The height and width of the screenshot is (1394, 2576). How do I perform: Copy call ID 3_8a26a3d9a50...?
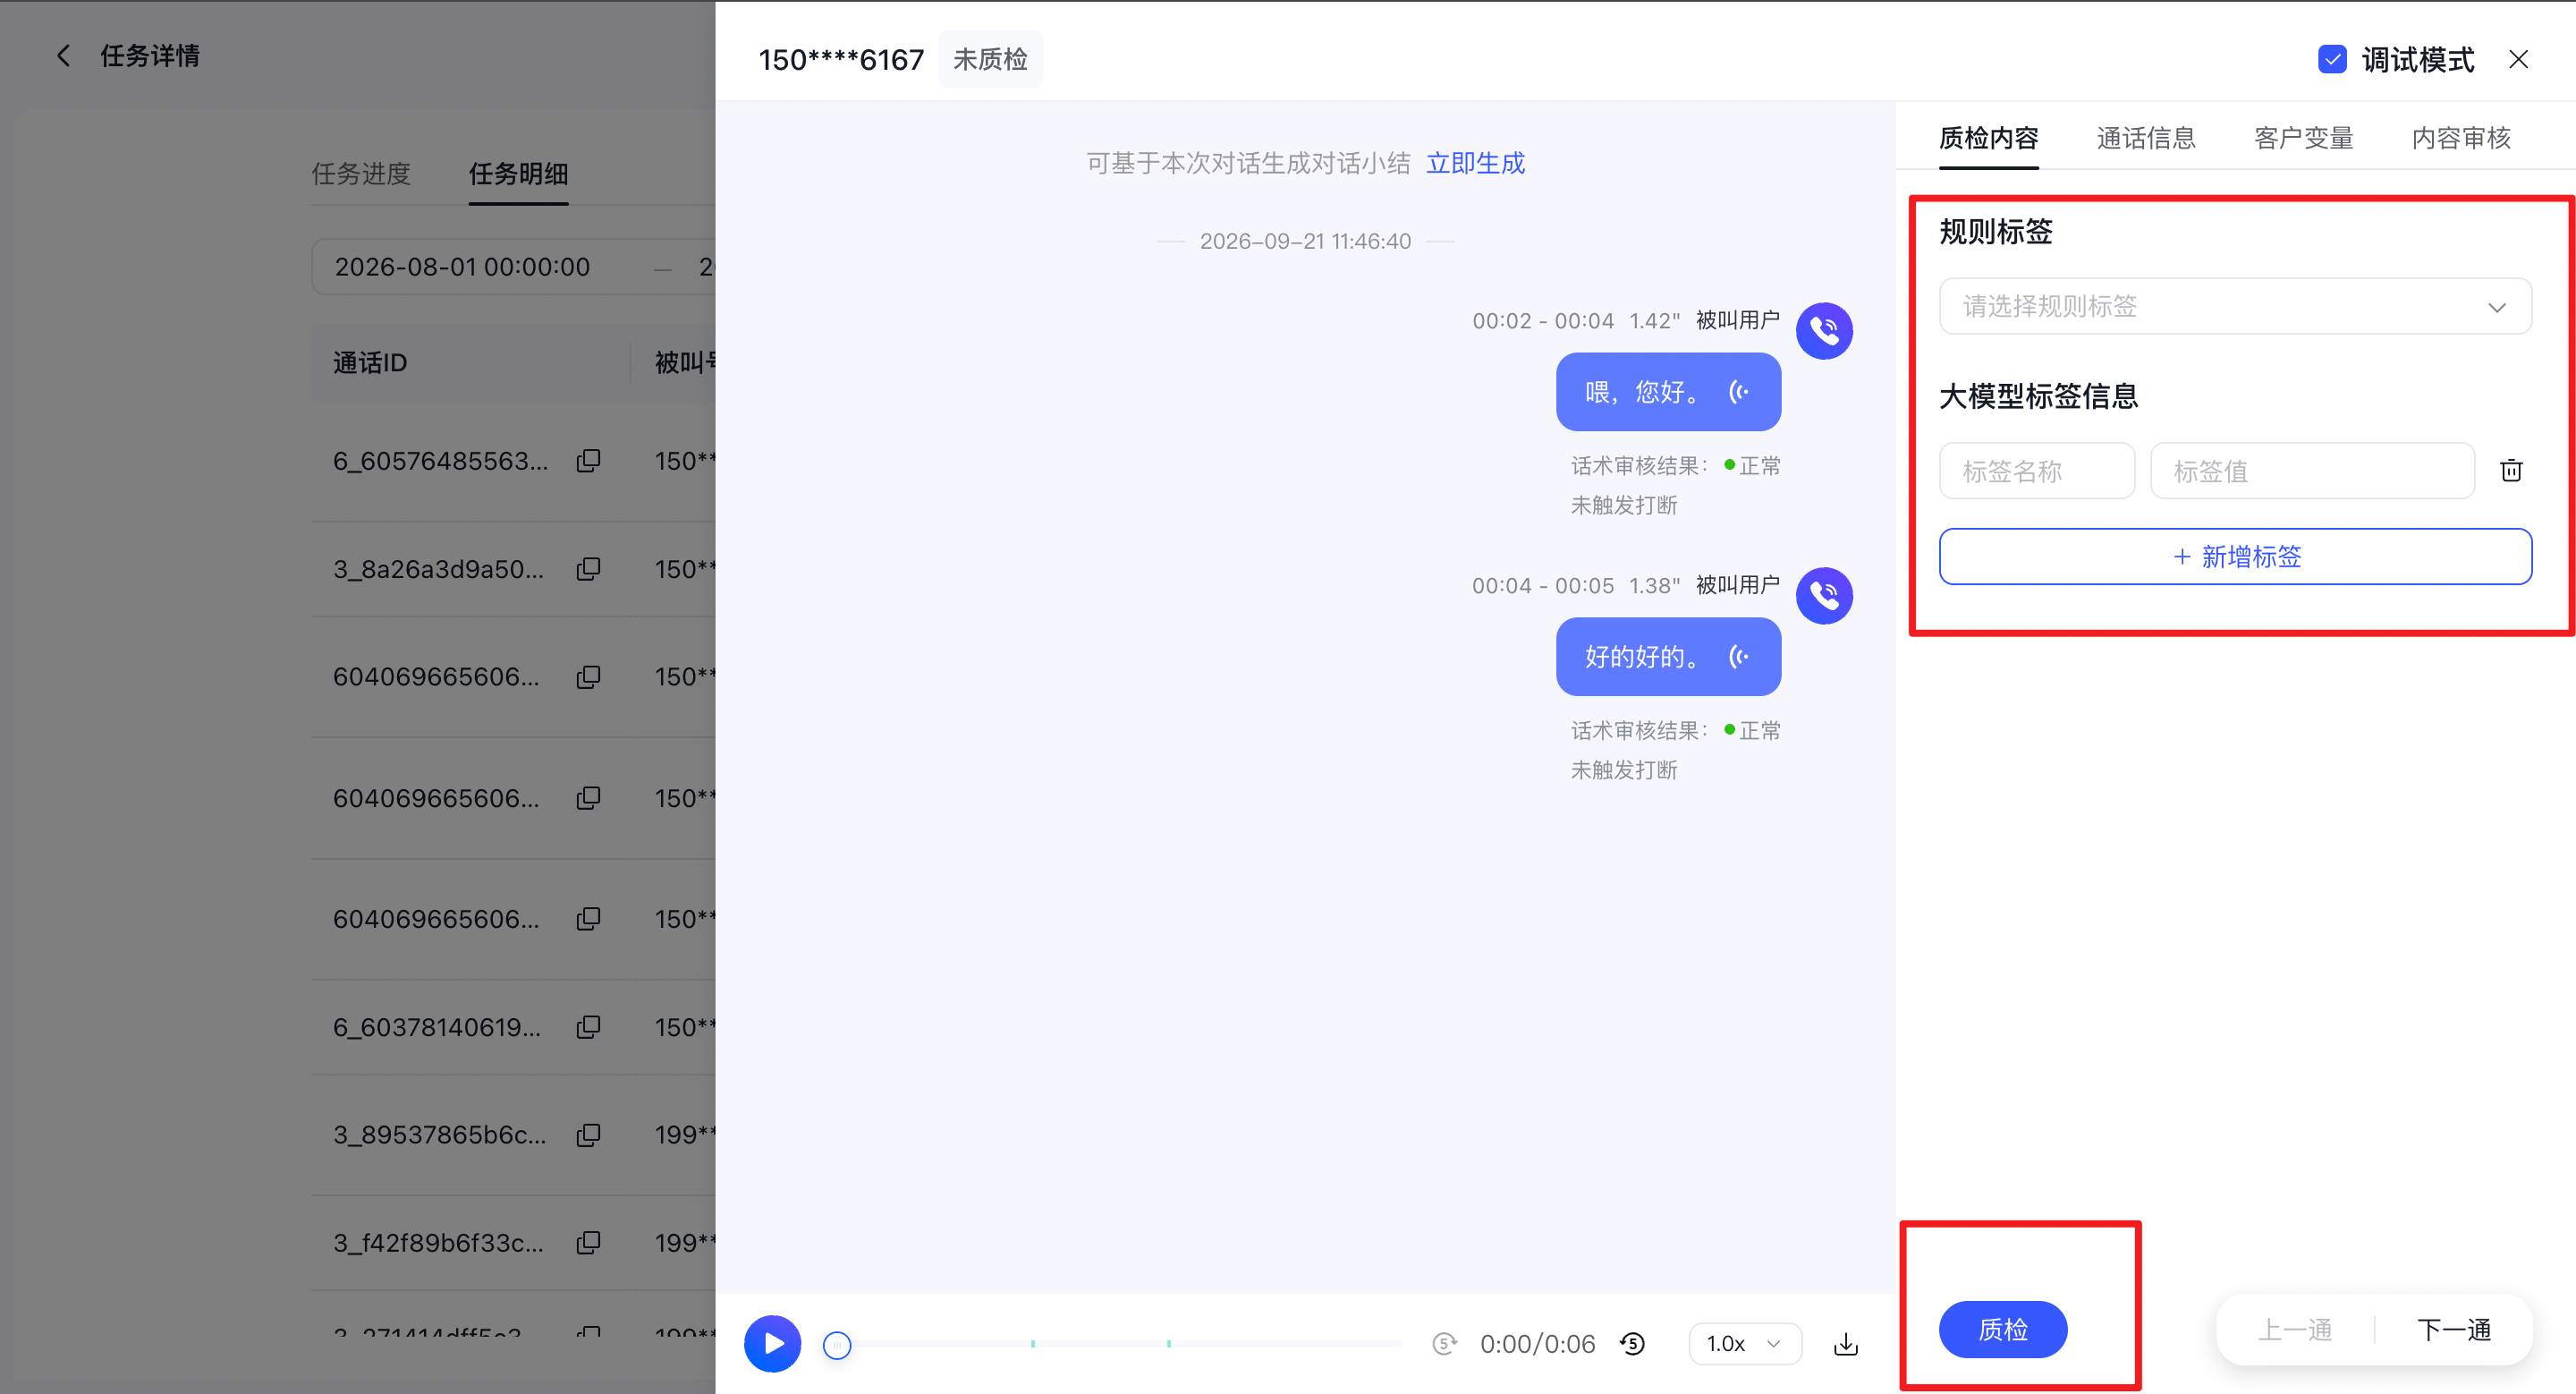click(588, 569)
